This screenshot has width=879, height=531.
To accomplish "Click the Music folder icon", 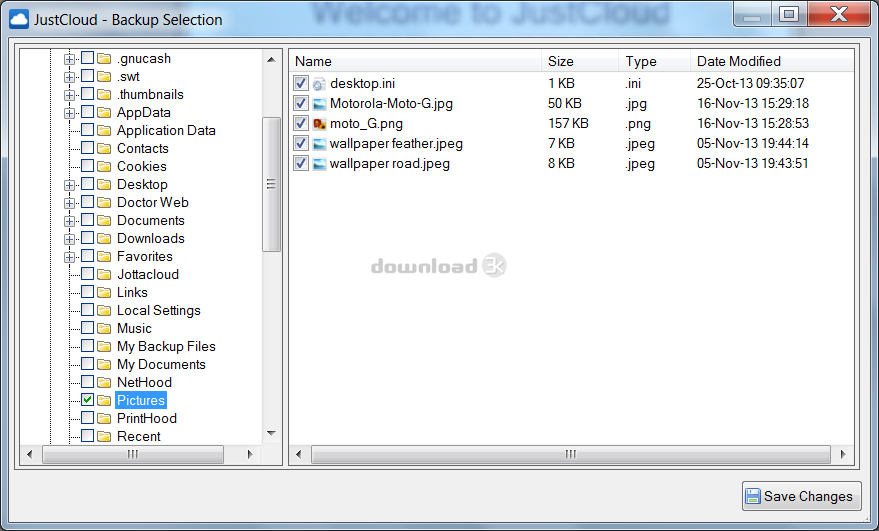I will [x=104, y=328].
